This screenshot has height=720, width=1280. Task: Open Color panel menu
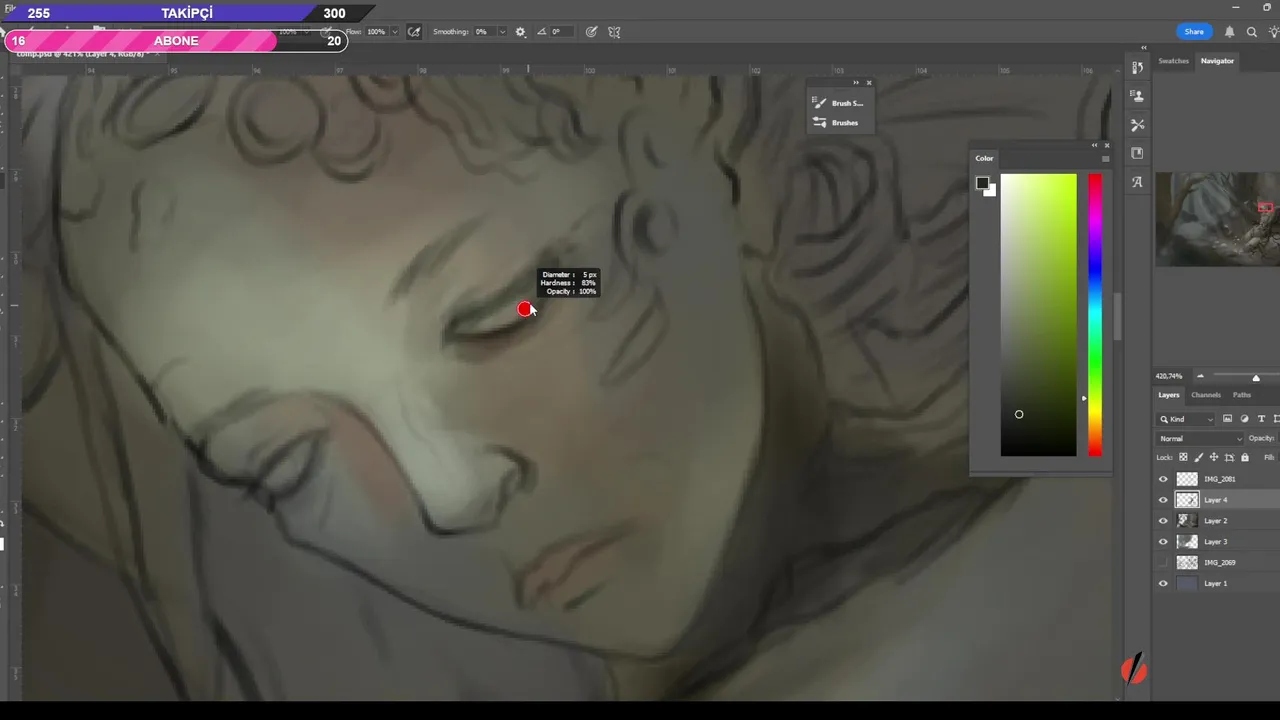click(x=1105, y=158)
